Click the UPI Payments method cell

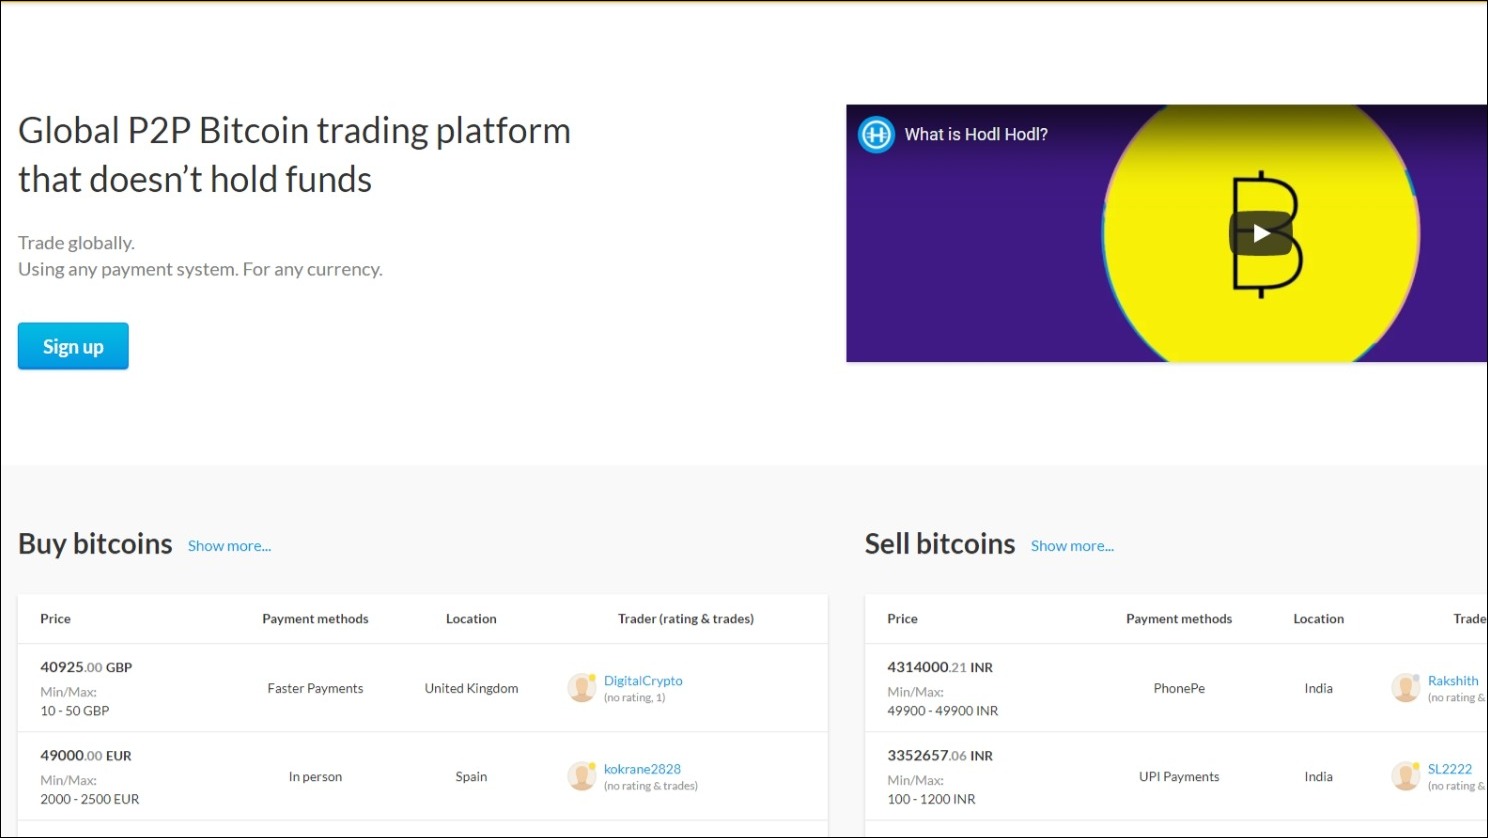tap(1179, 777)
